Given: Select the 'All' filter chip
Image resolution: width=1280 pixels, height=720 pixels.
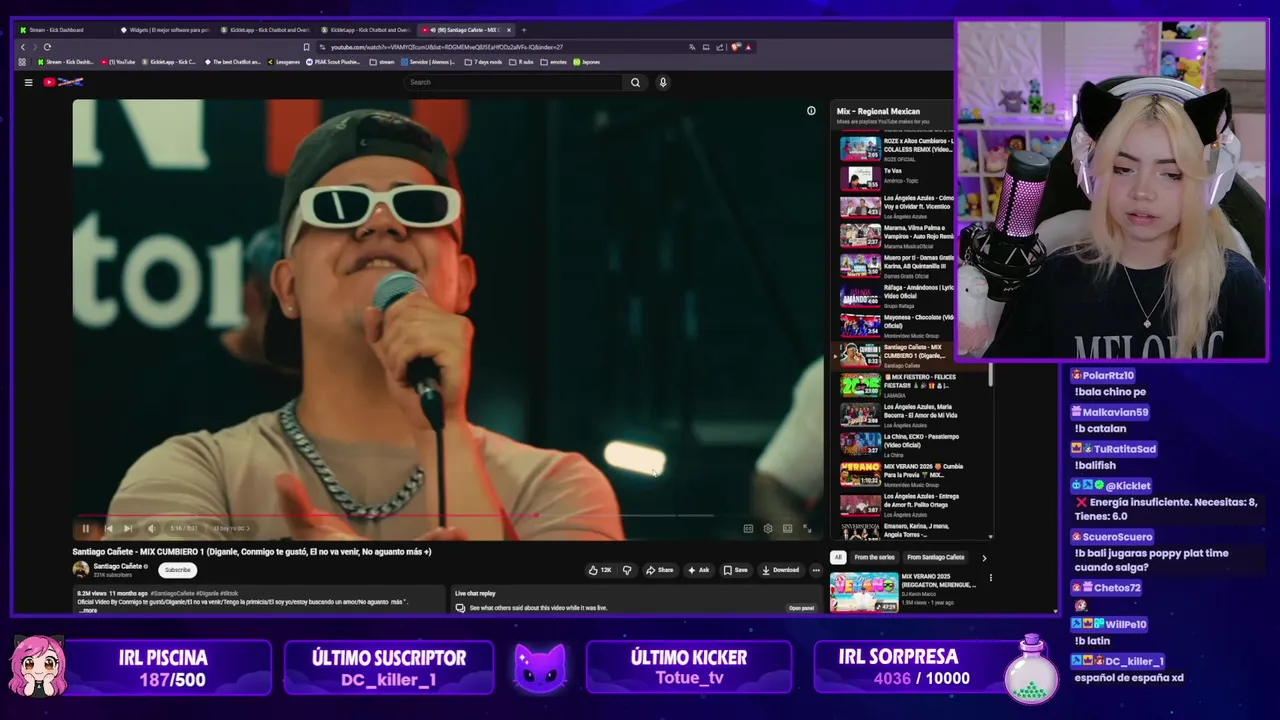Looking at the screenshot, I should (x=838, y=557).
